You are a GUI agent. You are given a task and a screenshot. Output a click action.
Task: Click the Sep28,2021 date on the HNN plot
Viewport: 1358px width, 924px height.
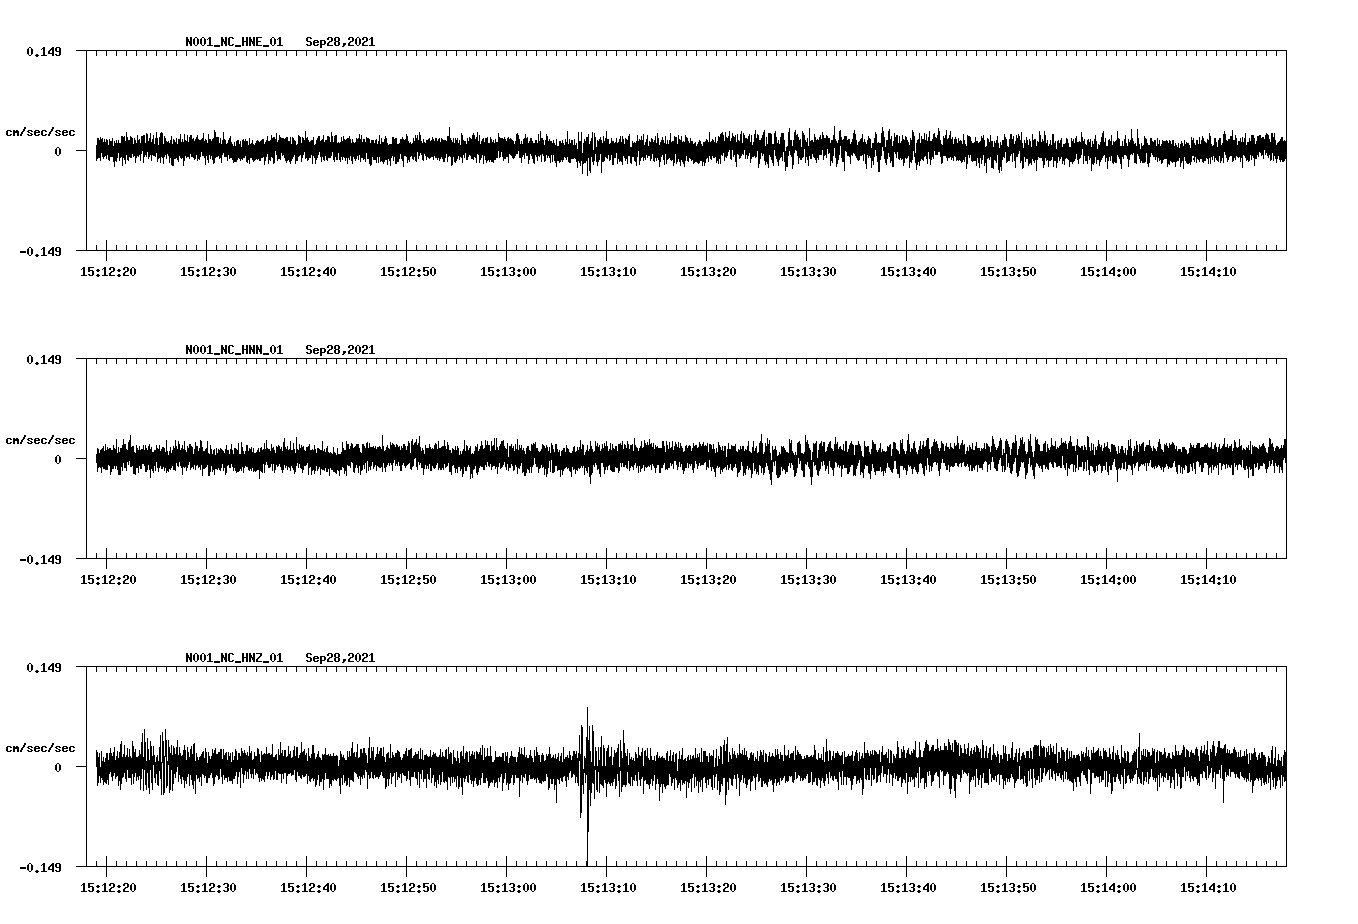[340, 350]
